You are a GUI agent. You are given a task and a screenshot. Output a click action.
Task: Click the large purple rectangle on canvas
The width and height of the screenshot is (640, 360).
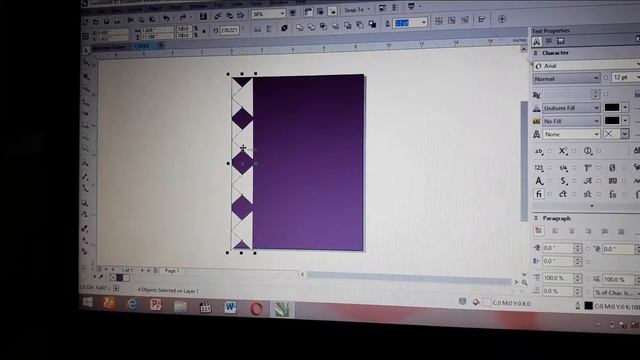[x=308, y=162]
